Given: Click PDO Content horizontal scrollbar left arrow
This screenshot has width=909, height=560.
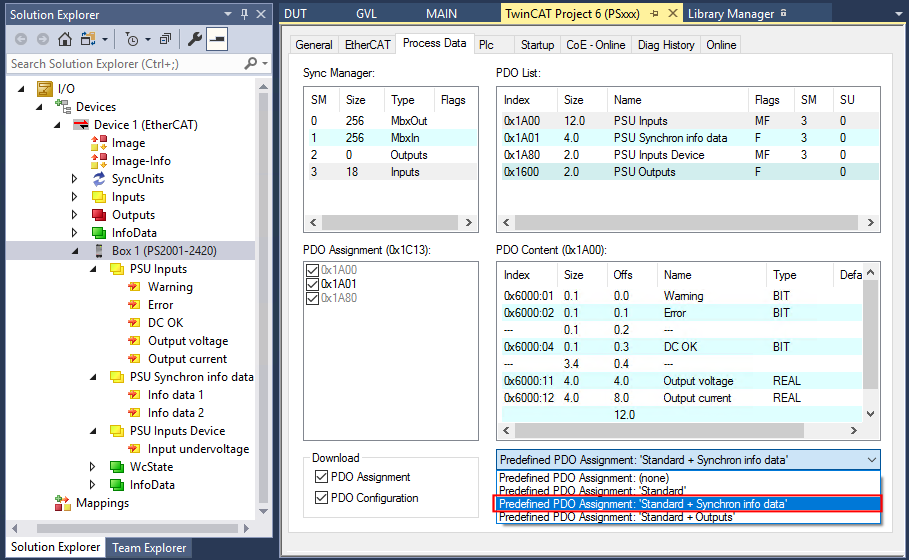Looking at the screenshot, I should 506,430.
